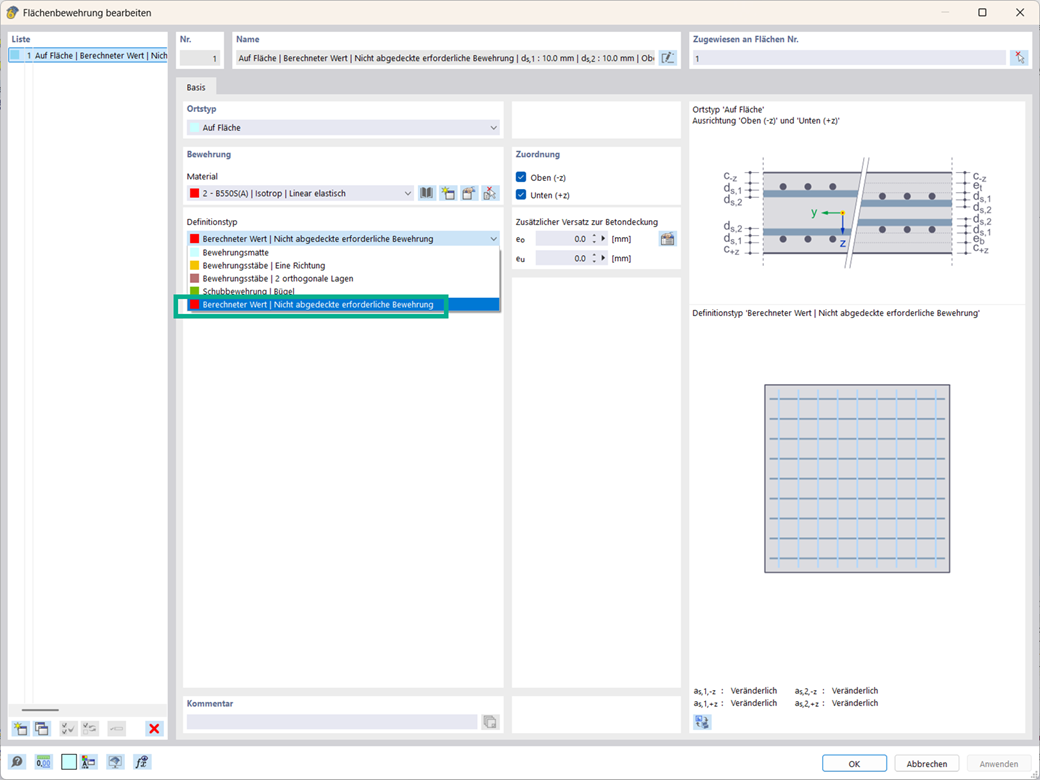Confirm with the OK button
This screenshot has width=1040, height=780.
pos(854,763)
